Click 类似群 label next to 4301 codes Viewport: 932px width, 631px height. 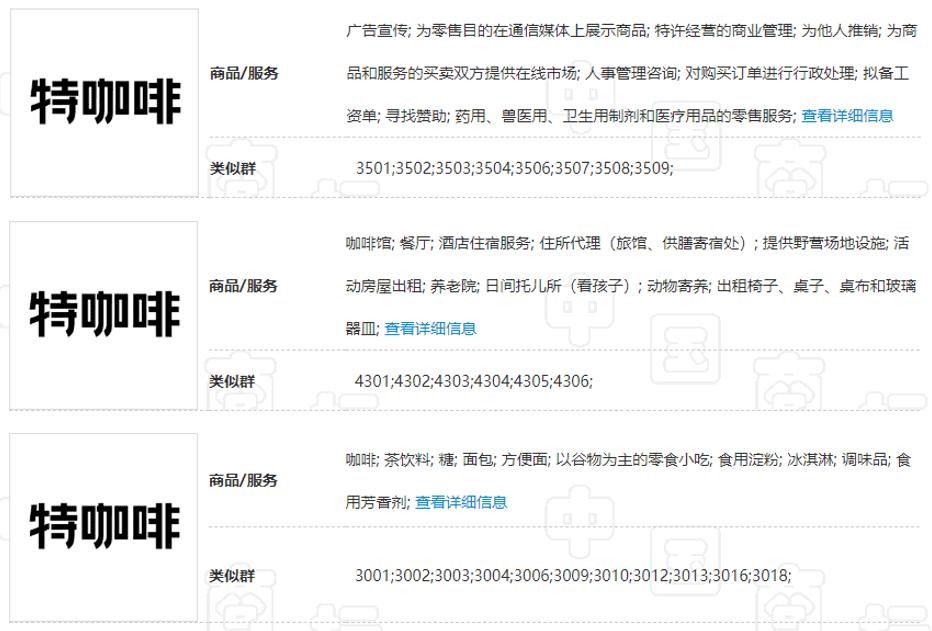(232, 381)
